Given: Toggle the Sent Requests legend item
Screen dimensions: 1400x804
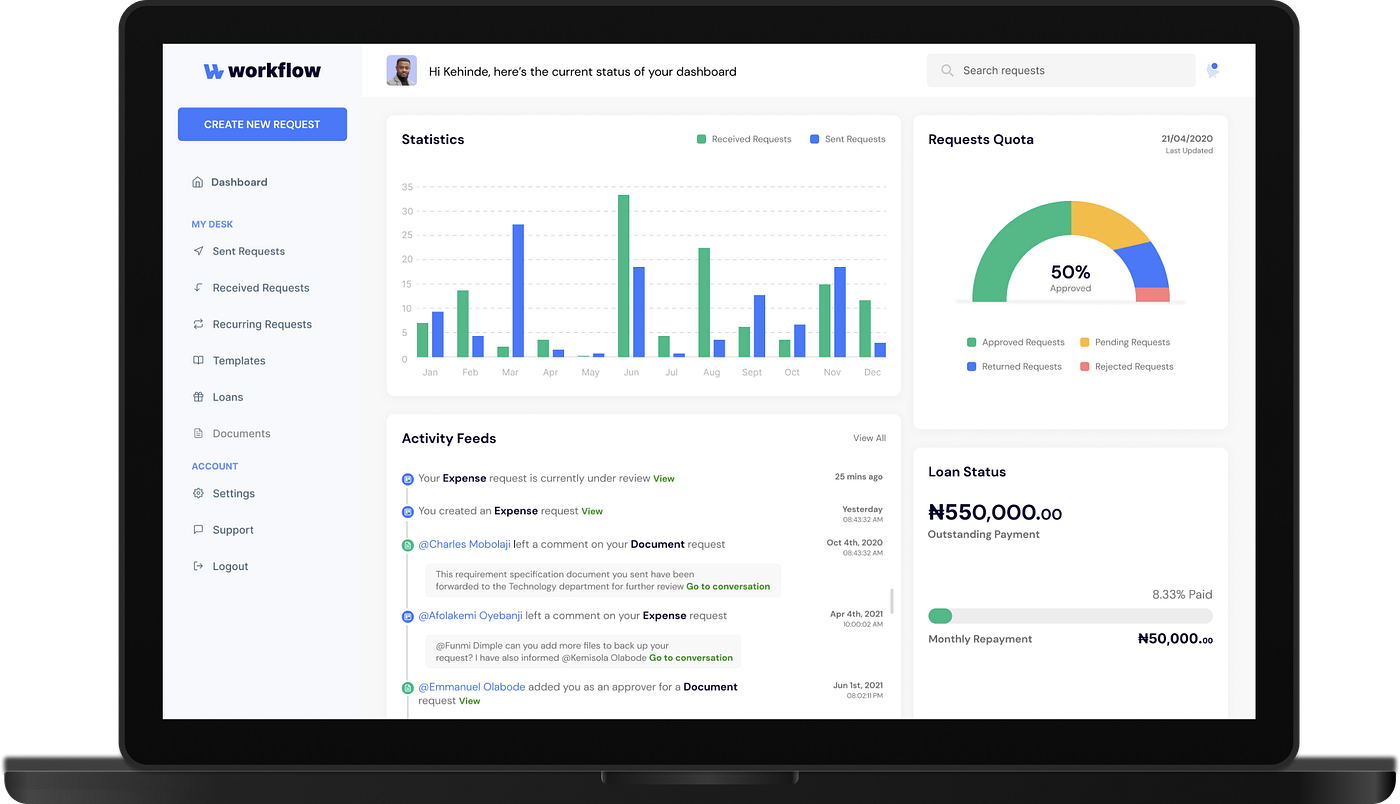Looking at the screenshot, I should (x=847, y=139).
